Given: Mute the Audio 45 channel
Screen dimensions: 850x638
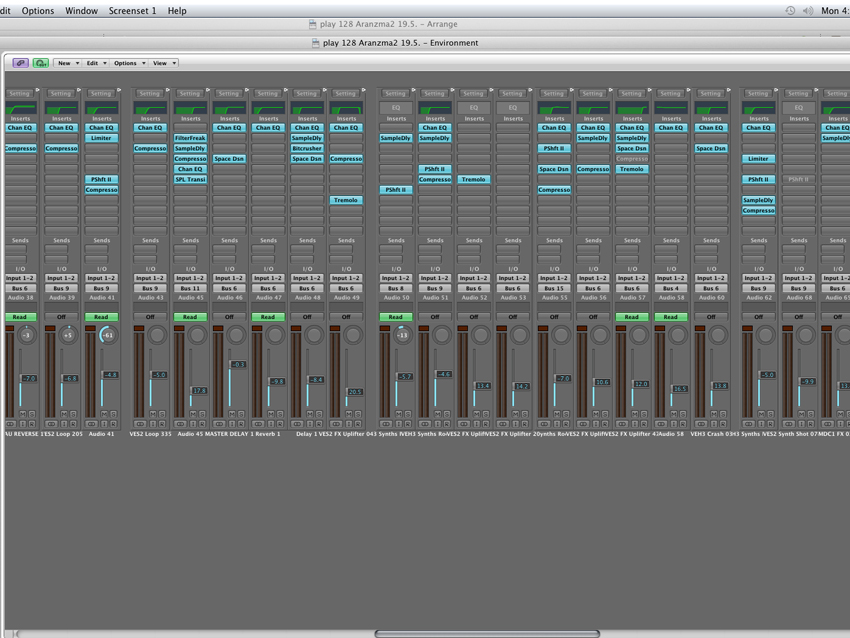Looking at the screenshot, I should 193,414.
